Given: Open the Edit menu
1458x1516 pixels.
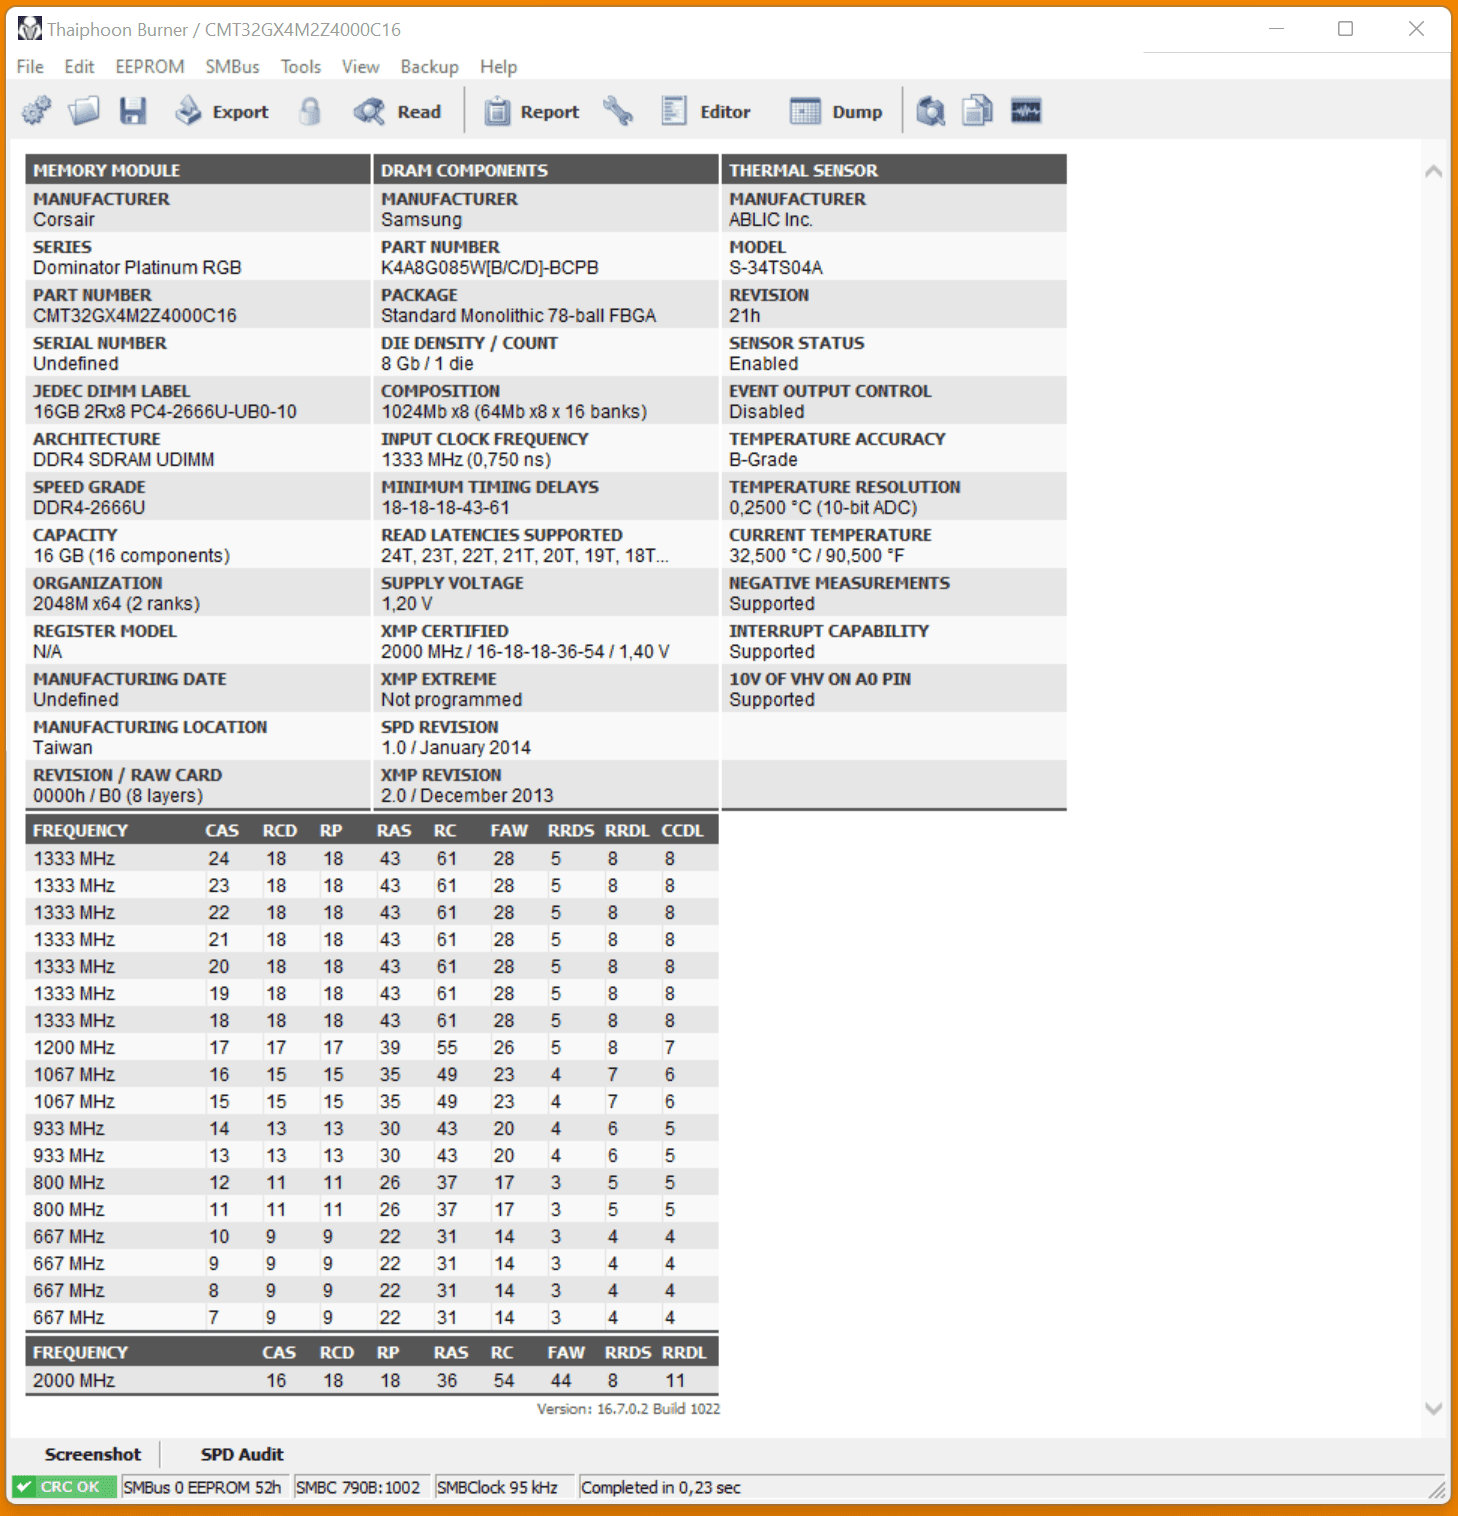Looking at the screenshot, I should click(79, 67).
